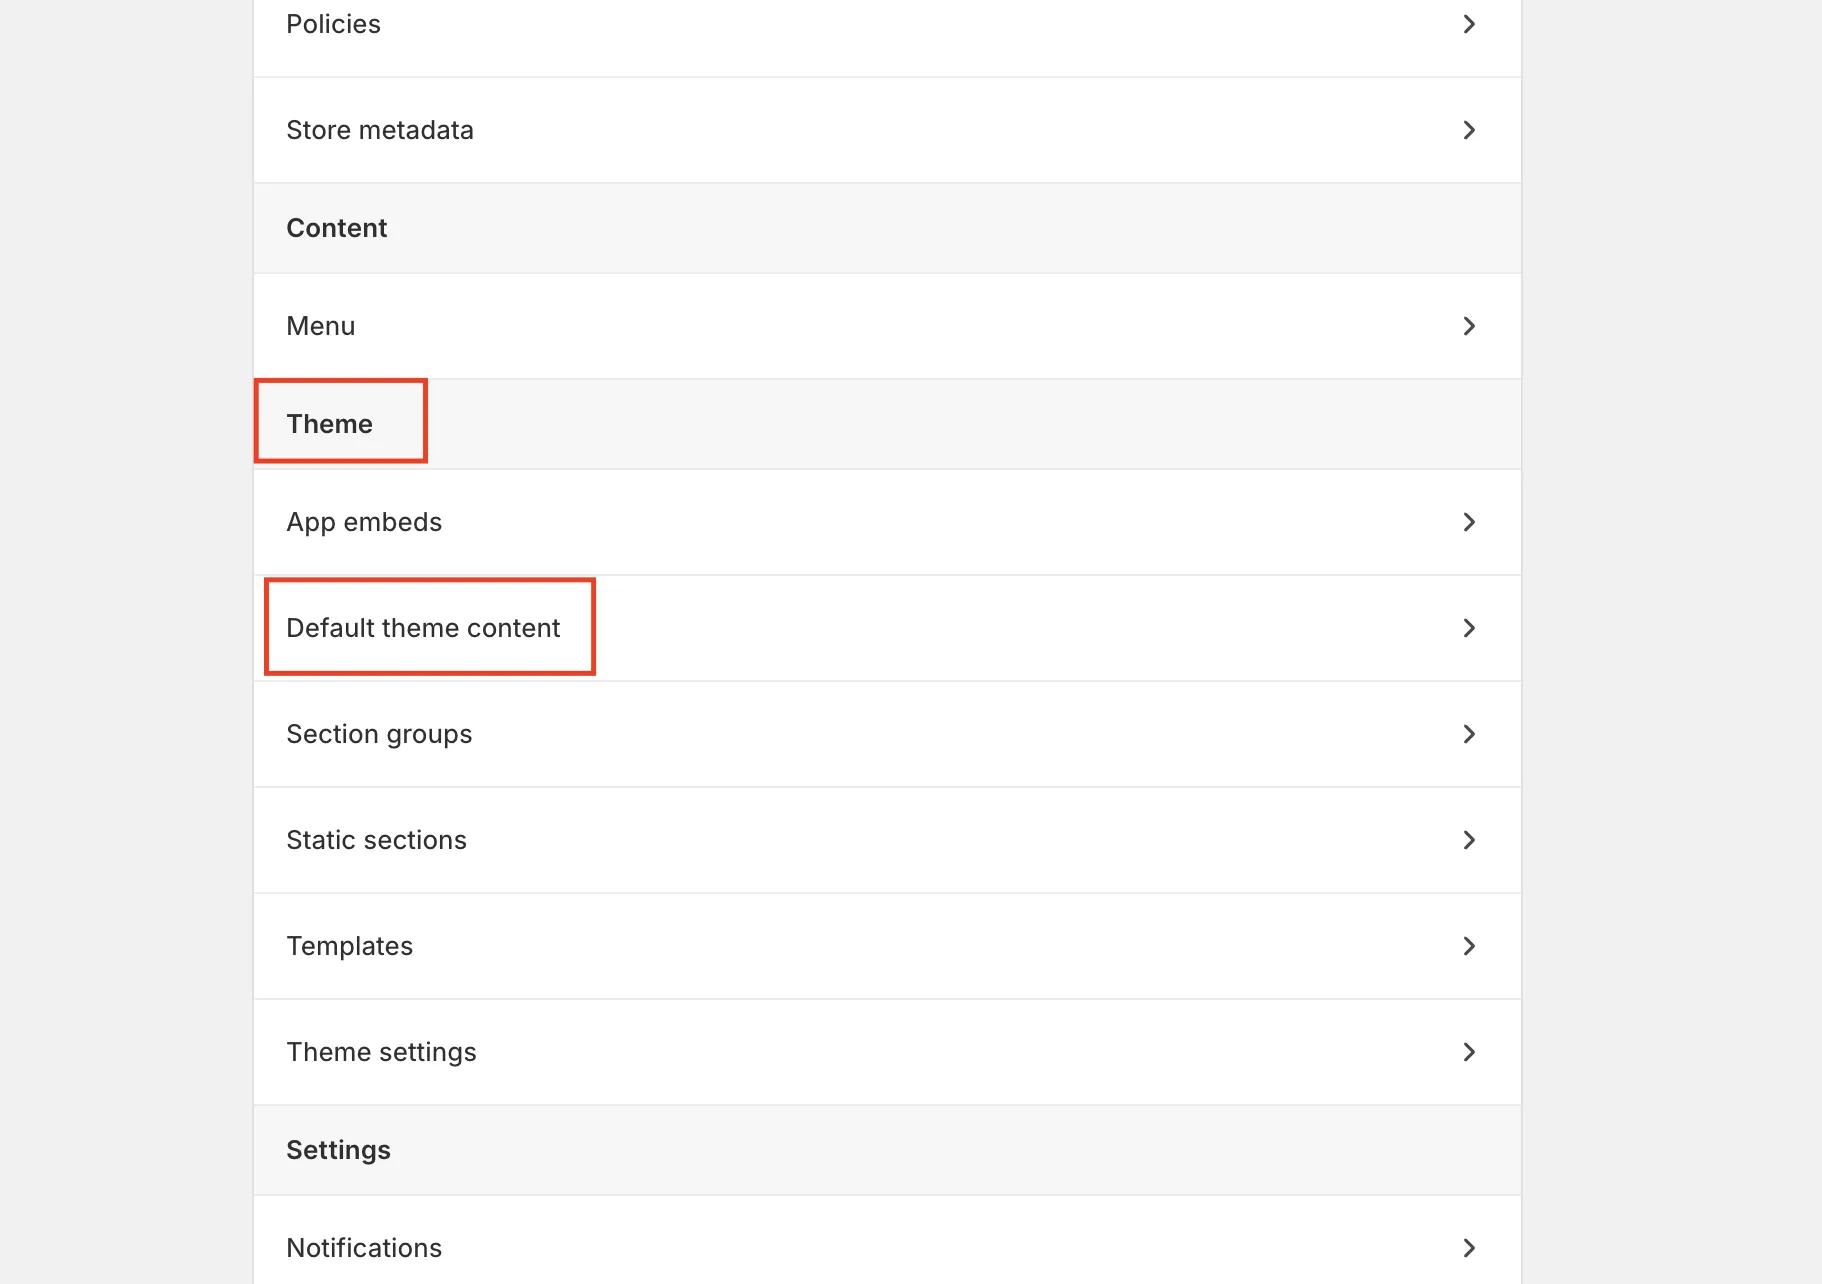
Task: Click the Notifications arrow icon
Action: 1469,1247
